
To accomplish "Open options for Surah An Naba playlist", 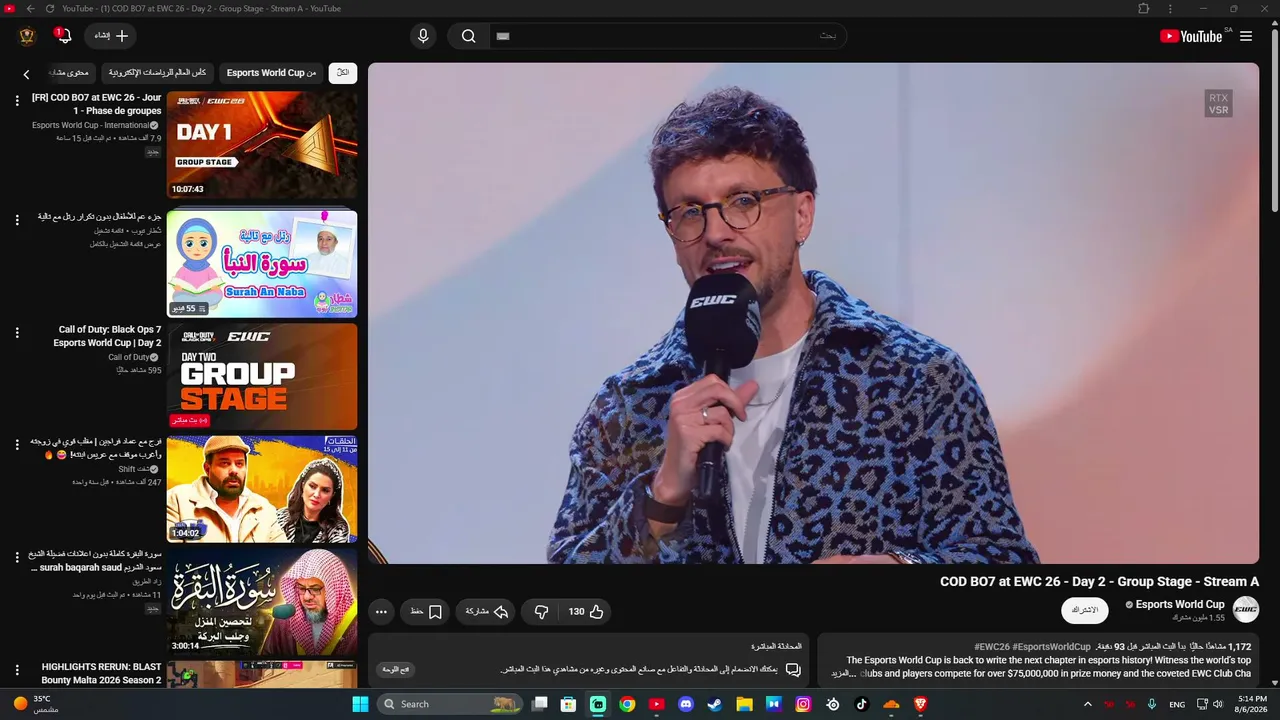I will [x=17, y=220].
